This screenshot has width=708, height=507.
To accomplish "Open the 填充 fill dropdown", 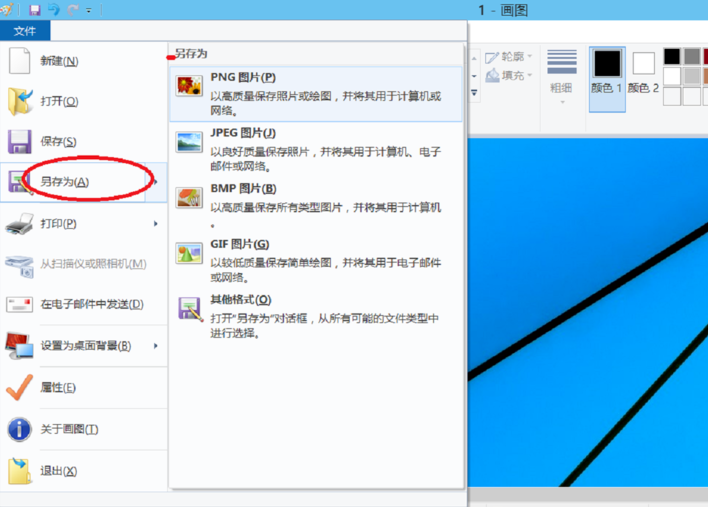I will click(x=508, y=75).
